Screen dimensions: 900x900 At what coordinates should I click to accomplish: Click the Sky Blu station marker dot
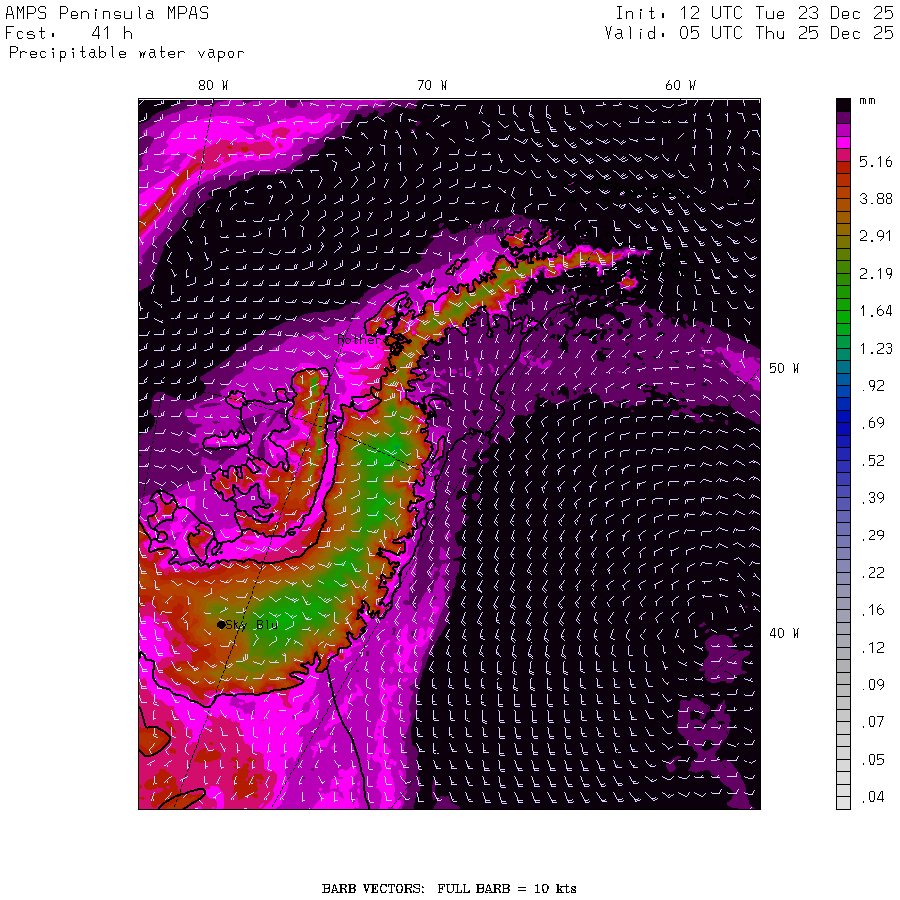point(221,624)
